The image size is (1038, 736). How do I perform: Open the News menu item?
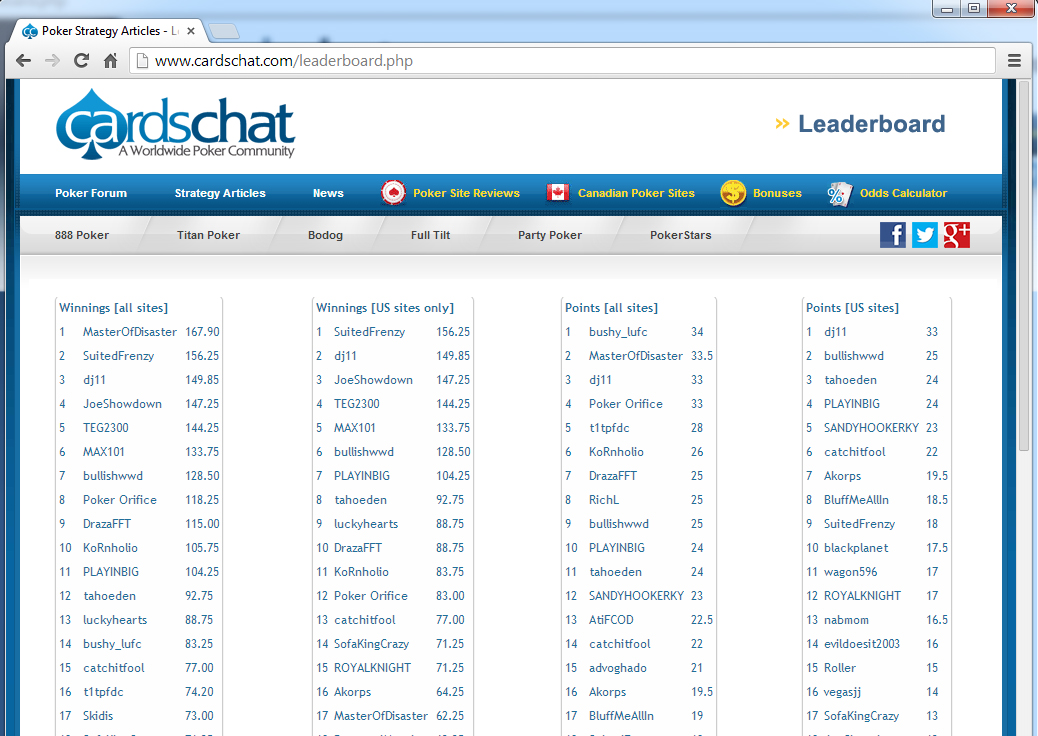tap(328, 193)
